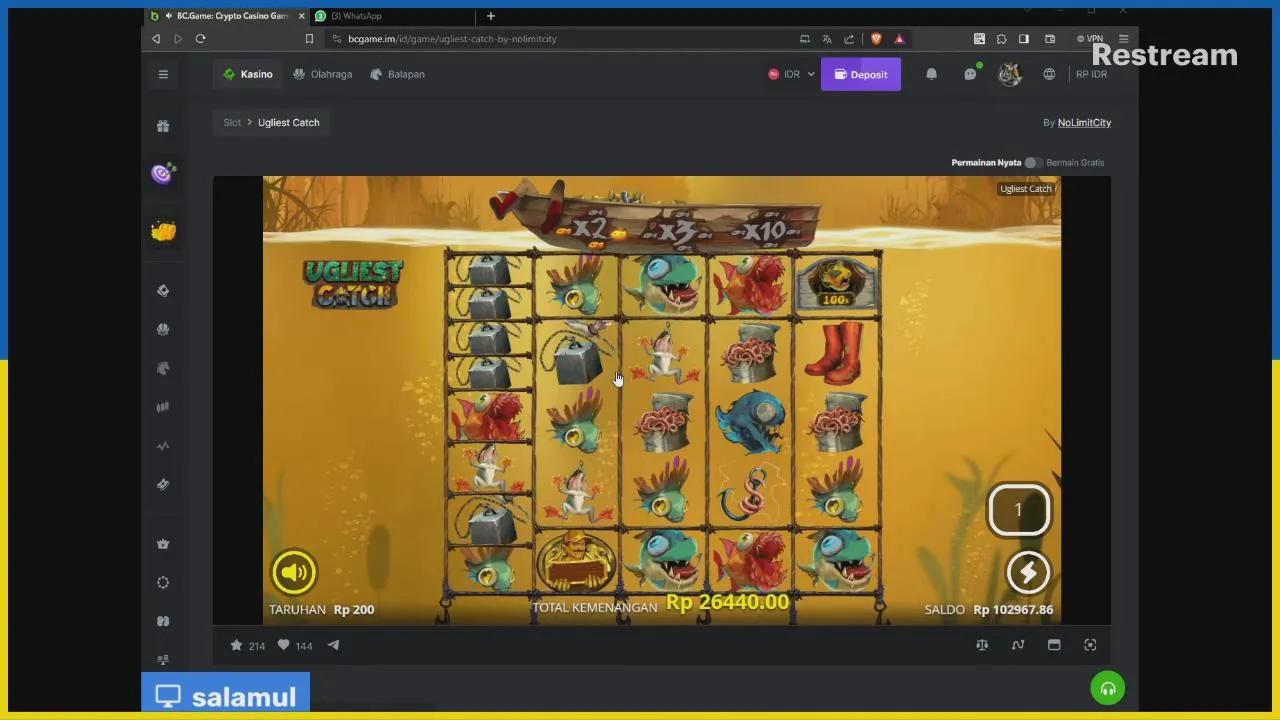Open Brave shields lion icon
The image size is (1280, 720).
click(x=876, y=39)
